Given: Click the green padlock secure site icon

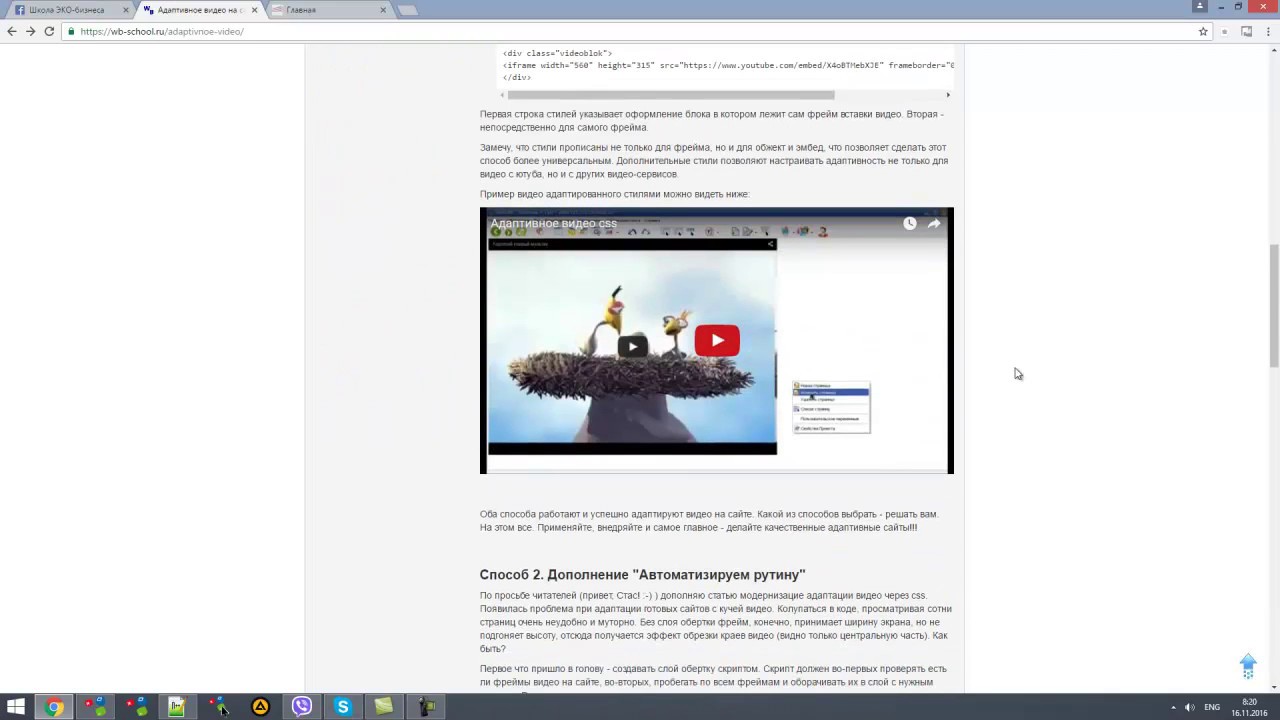Looking at the screenshot, I should click(x=71, y=31).
